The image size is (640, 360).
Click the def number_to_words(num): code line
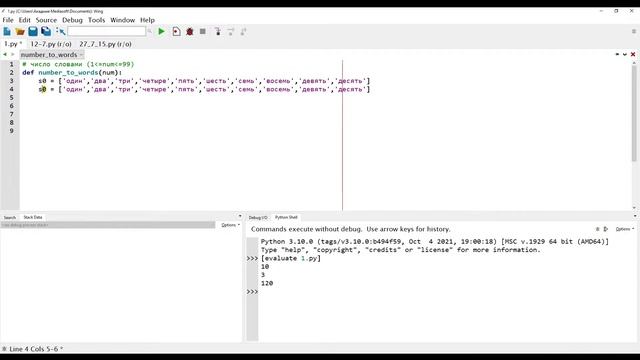[72, 72]
